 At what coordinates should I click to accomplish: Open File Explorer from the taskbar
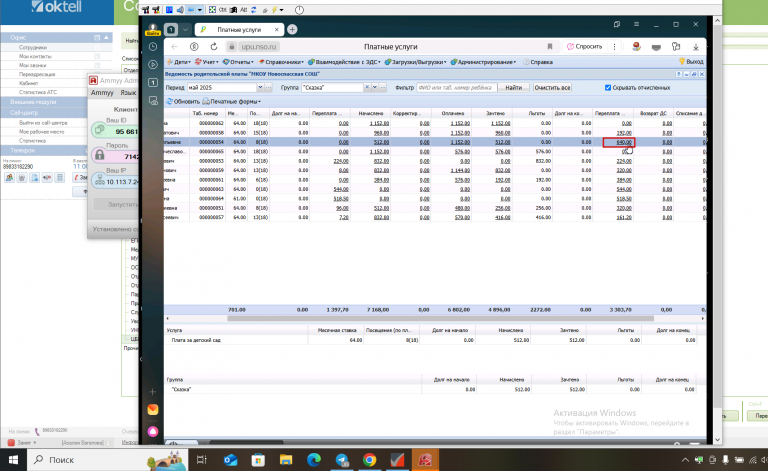coord(286,460)
